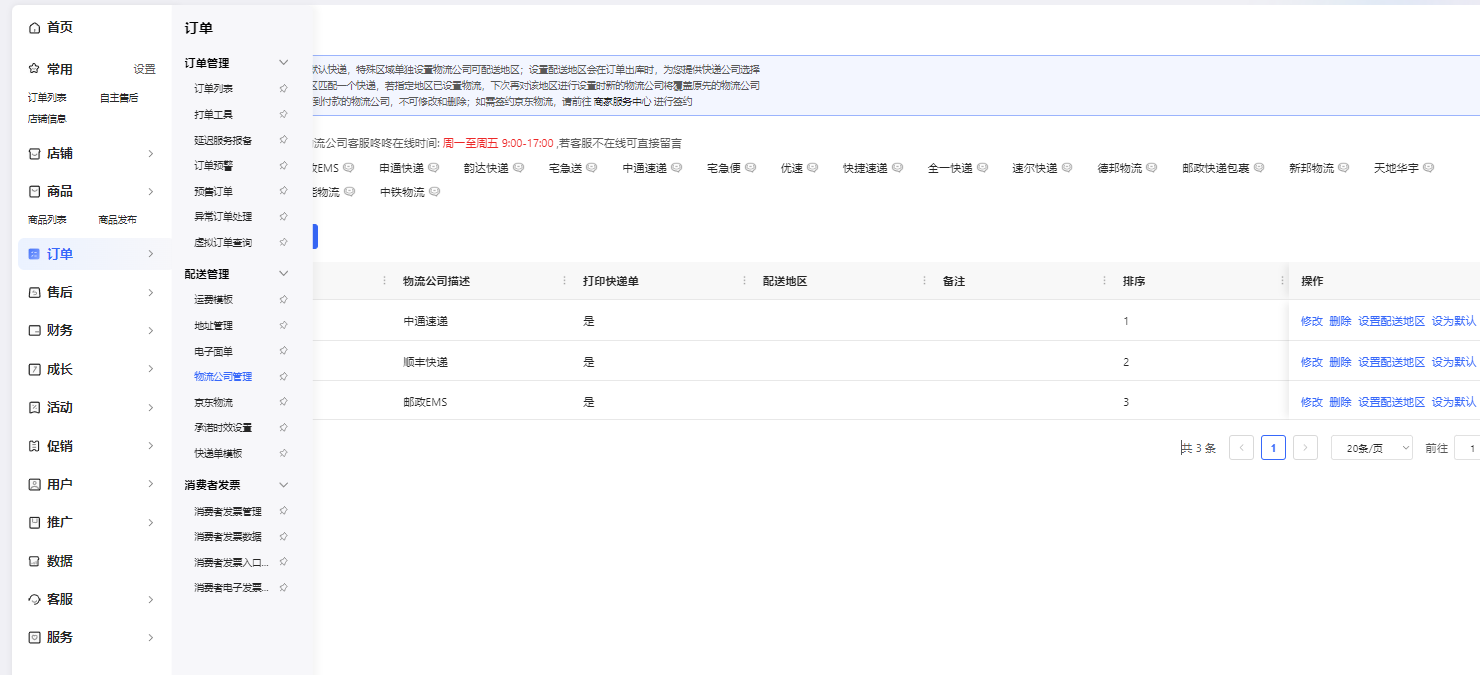Toggle the pin icon beside 京东物流
1480x675 pixels.
283,402
